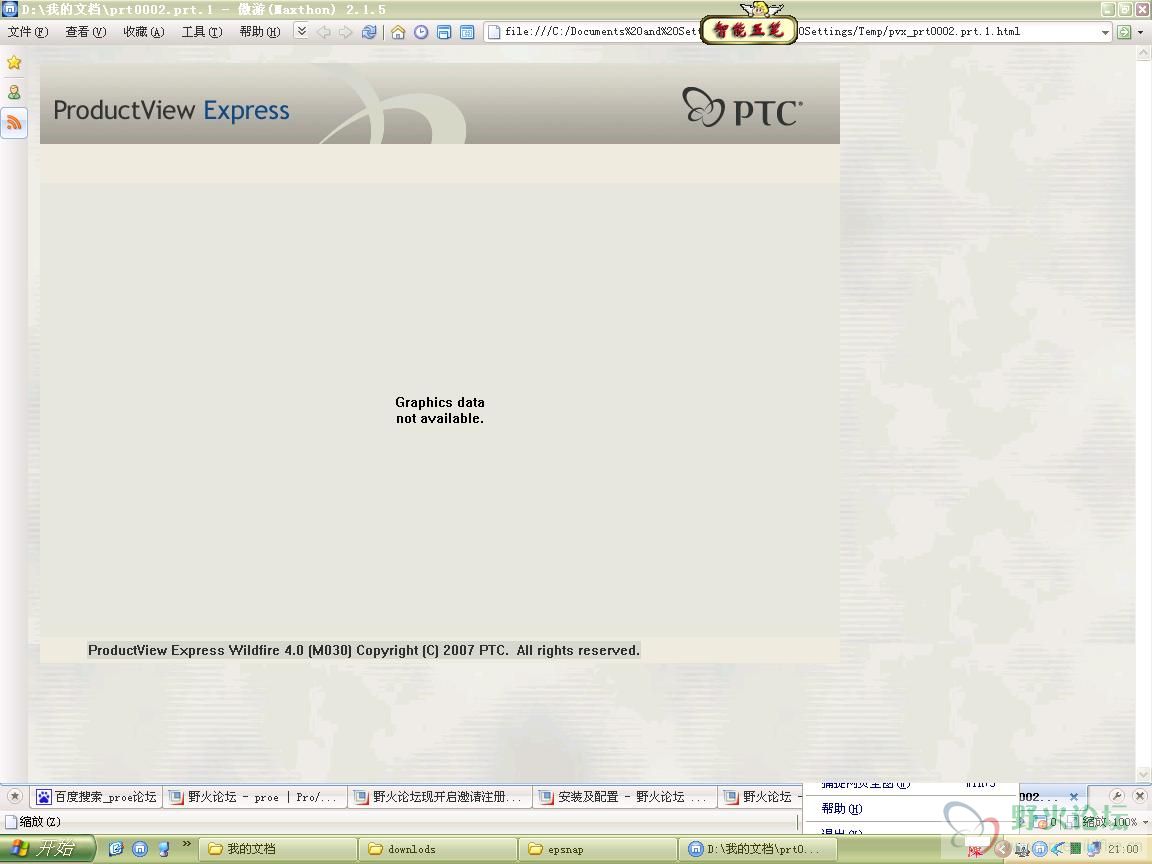Open the dropdown next to the Go button

click(1140, 32)
